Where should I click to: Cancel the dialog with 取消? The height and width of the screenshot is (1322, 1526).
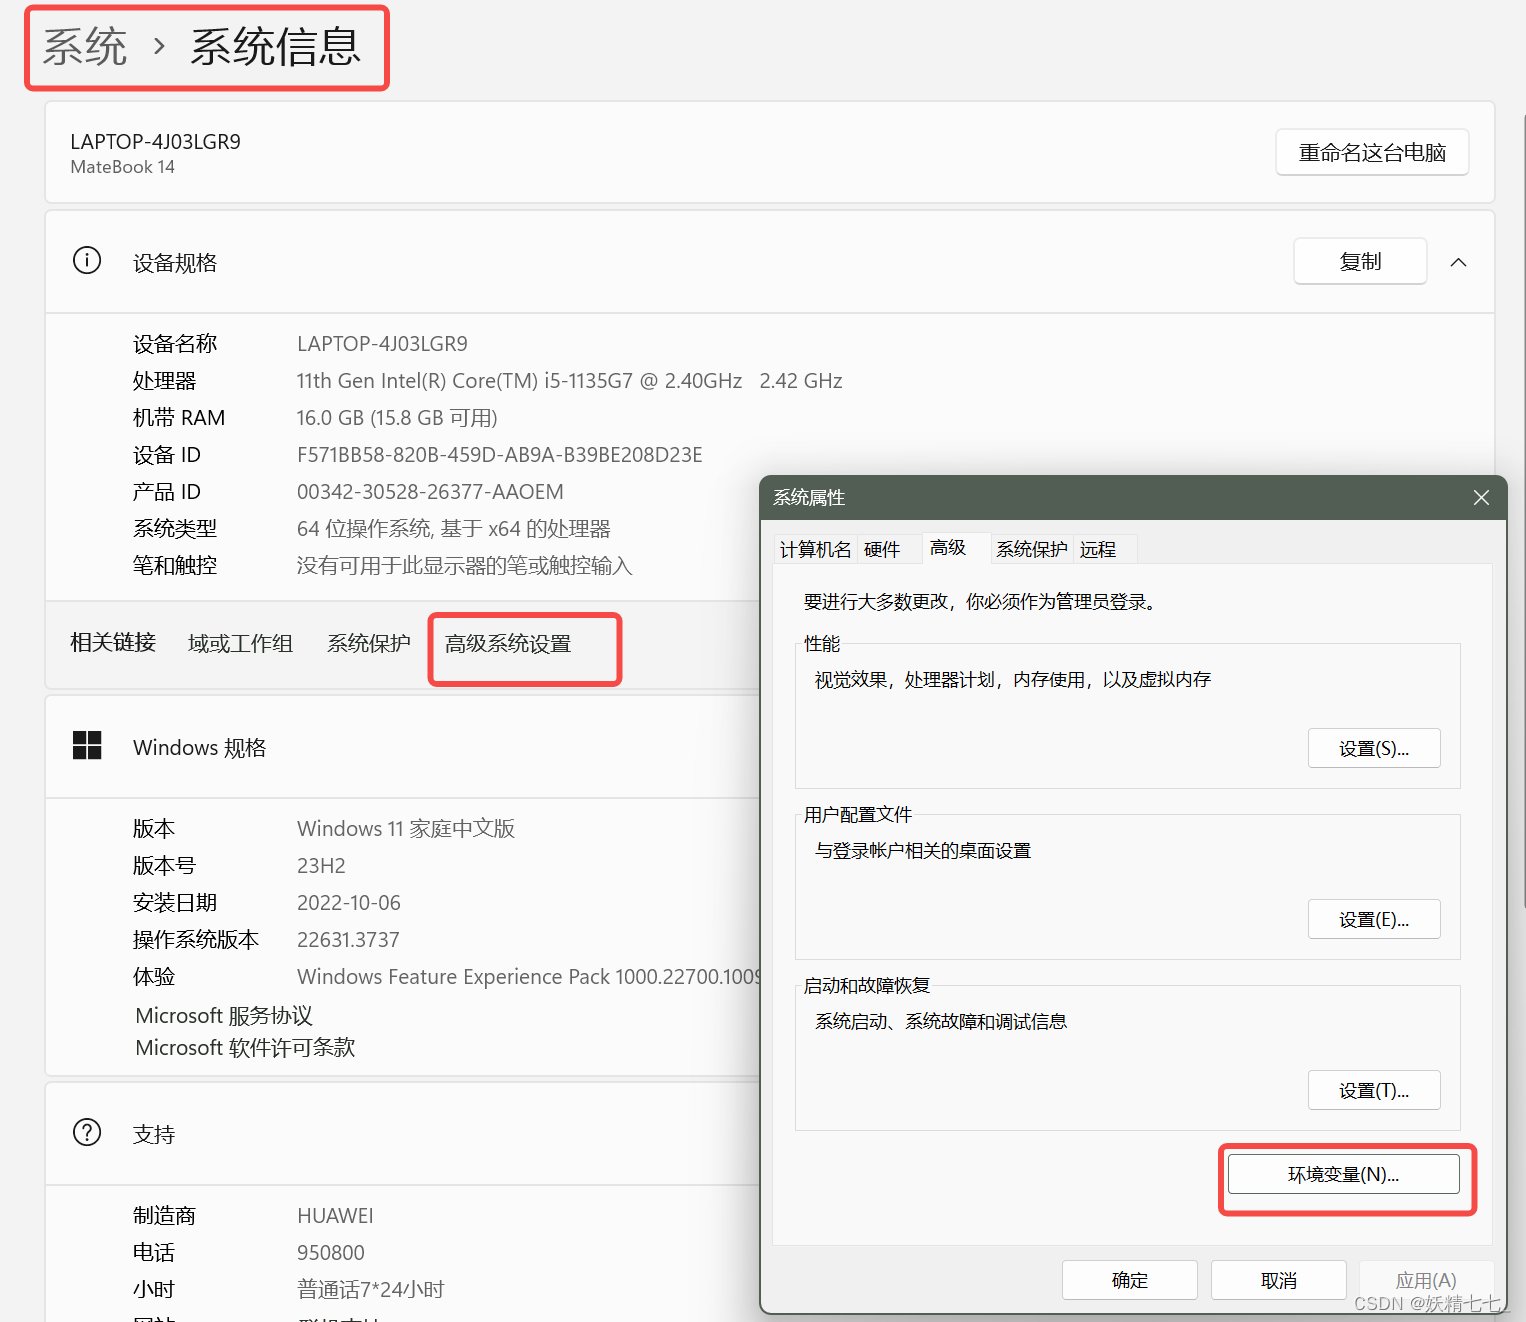click(x=1279, y=1280)
